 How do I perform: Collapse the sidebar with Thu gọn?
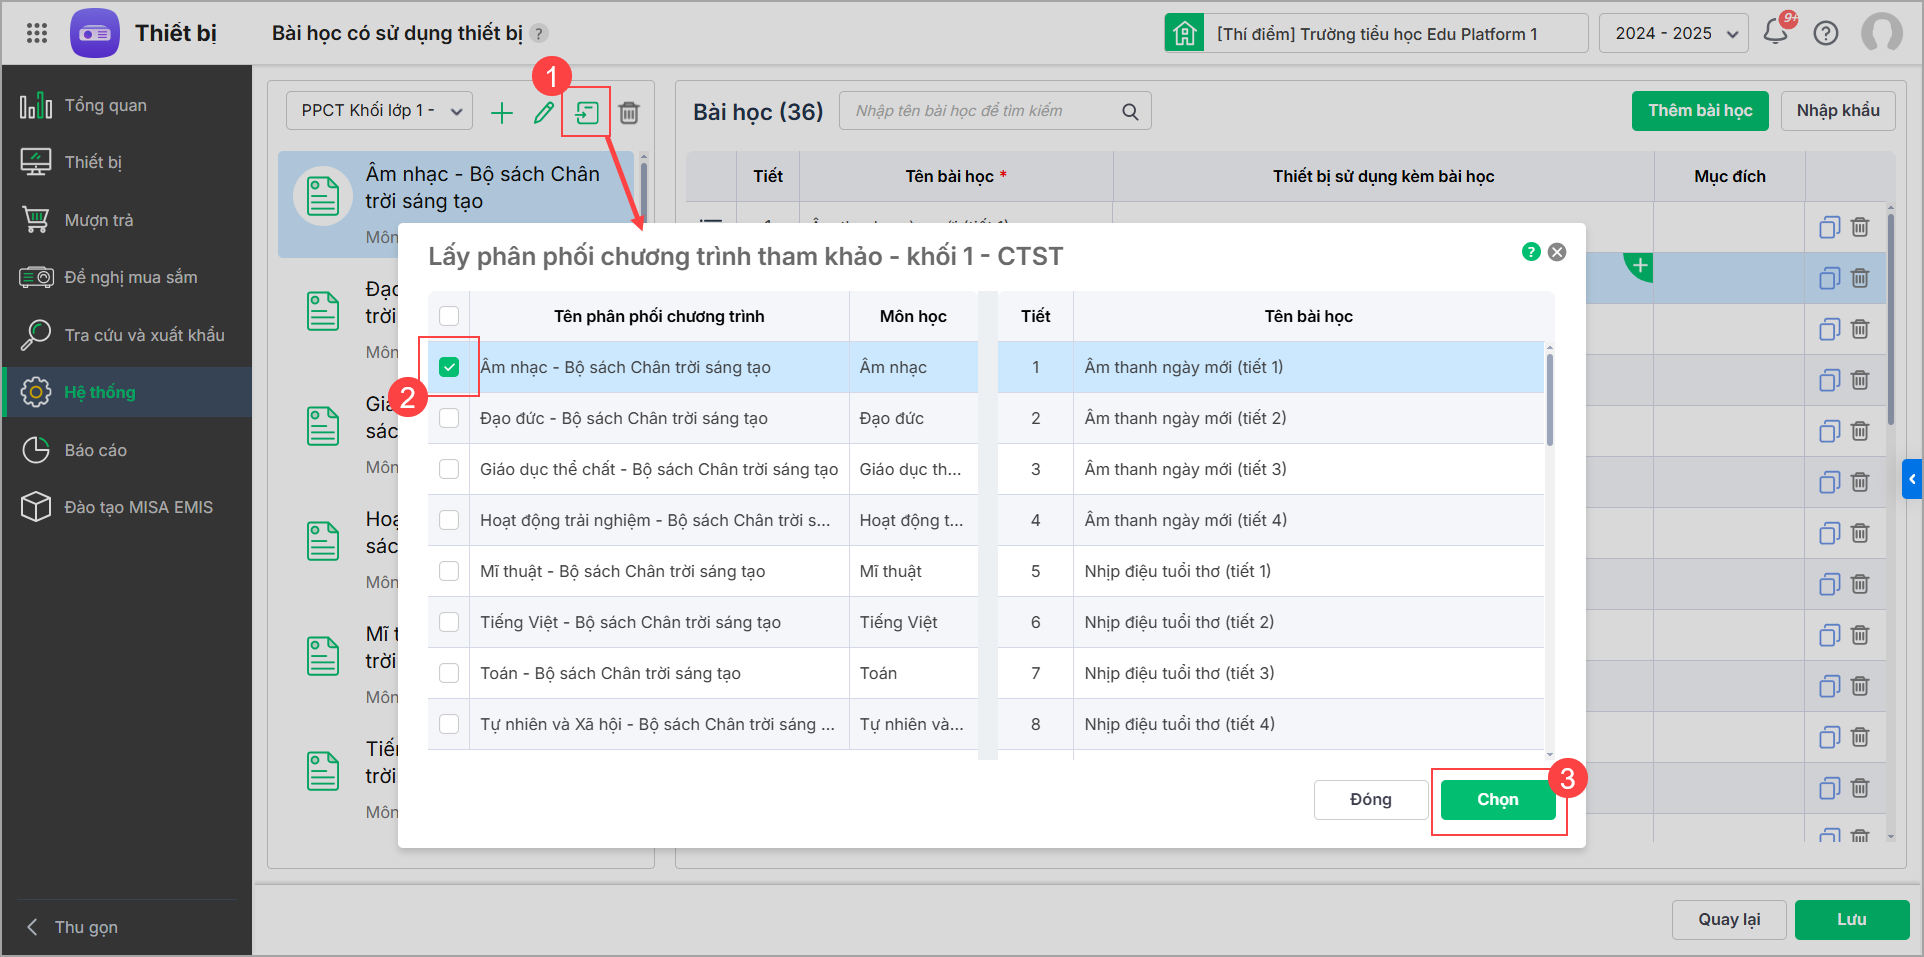tap(72, 927)
